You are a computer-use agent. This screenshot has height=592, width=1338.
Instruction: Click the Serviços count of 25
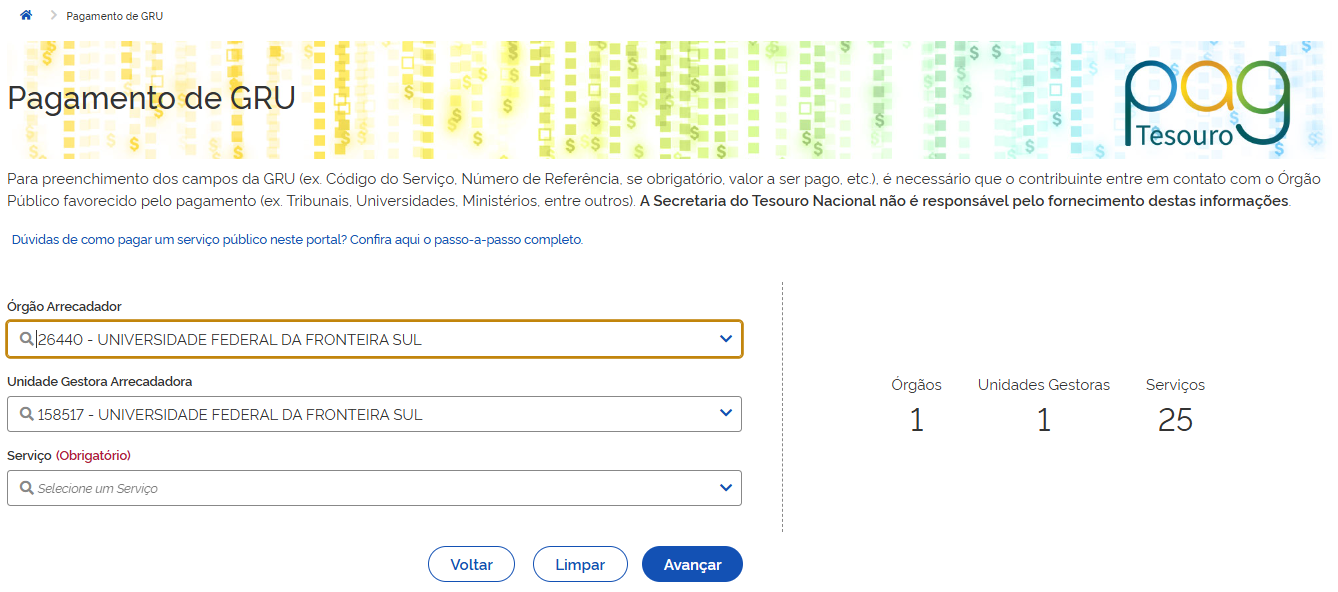click(1175, 420)
